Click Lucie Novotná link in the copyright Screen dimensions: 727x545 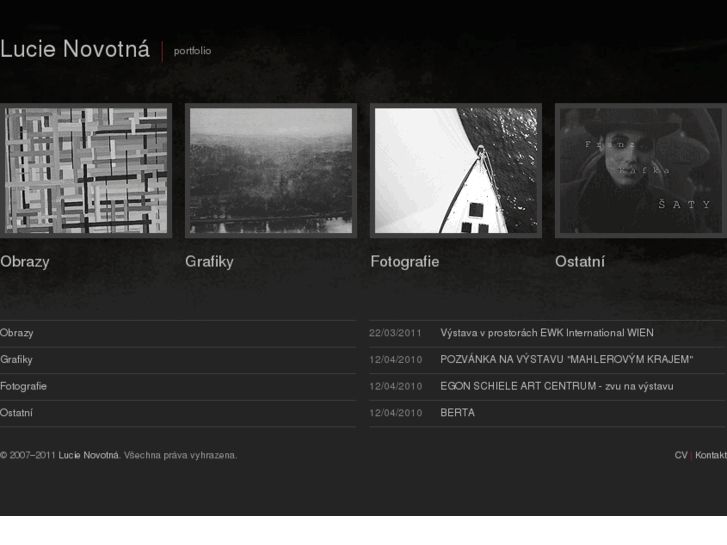(89, 455)
